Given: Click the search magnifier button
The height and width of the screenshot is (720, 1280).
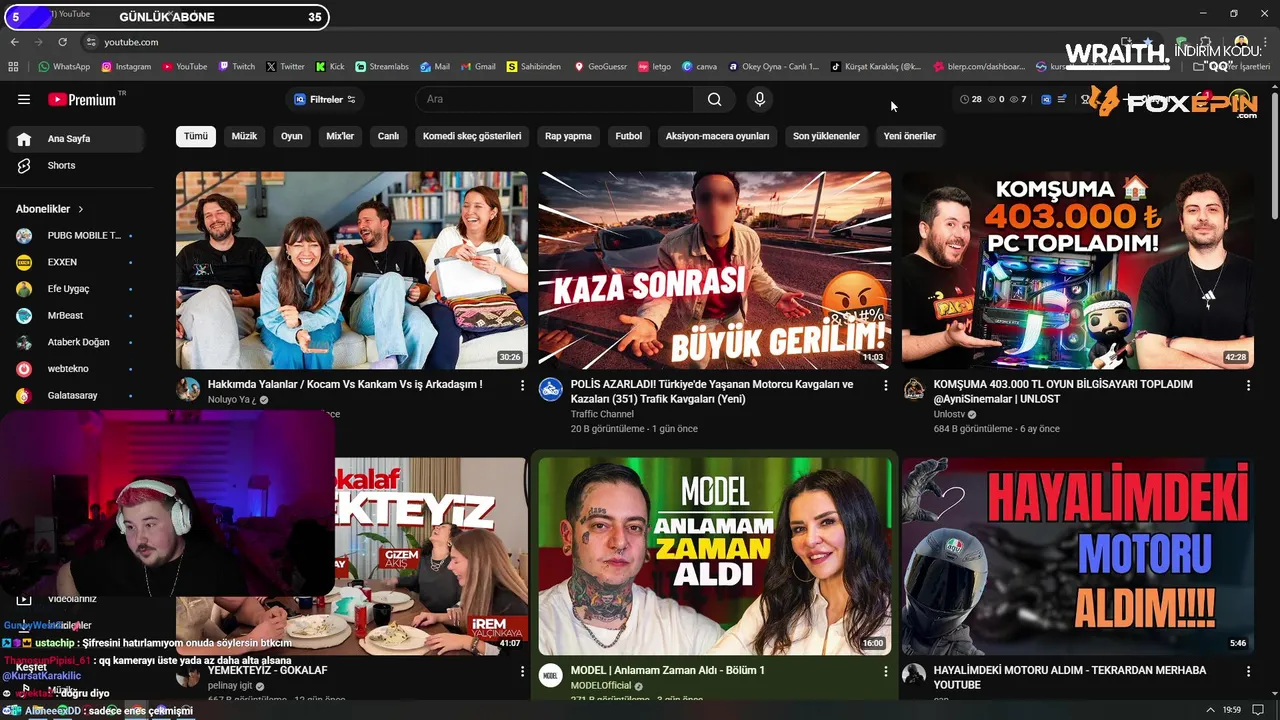Looking at the screenshot, I should tap(714, 99).
